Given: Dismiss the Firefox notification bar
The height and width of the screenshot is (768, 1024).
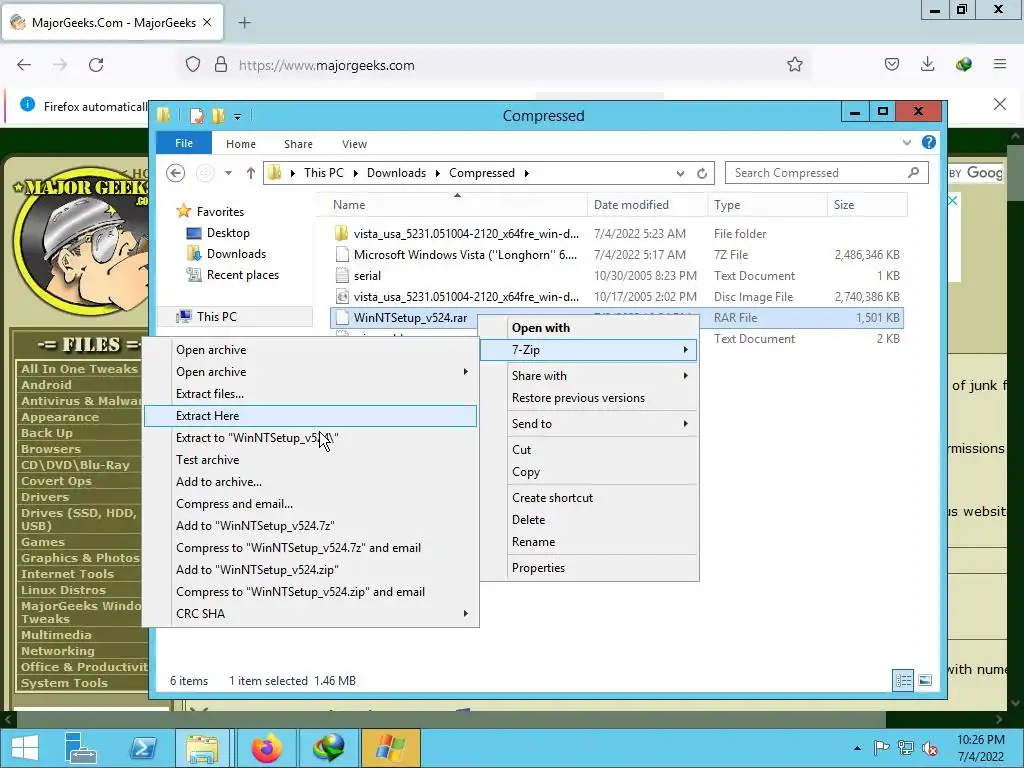Looking at the screenshot, I should [1000, 104].
